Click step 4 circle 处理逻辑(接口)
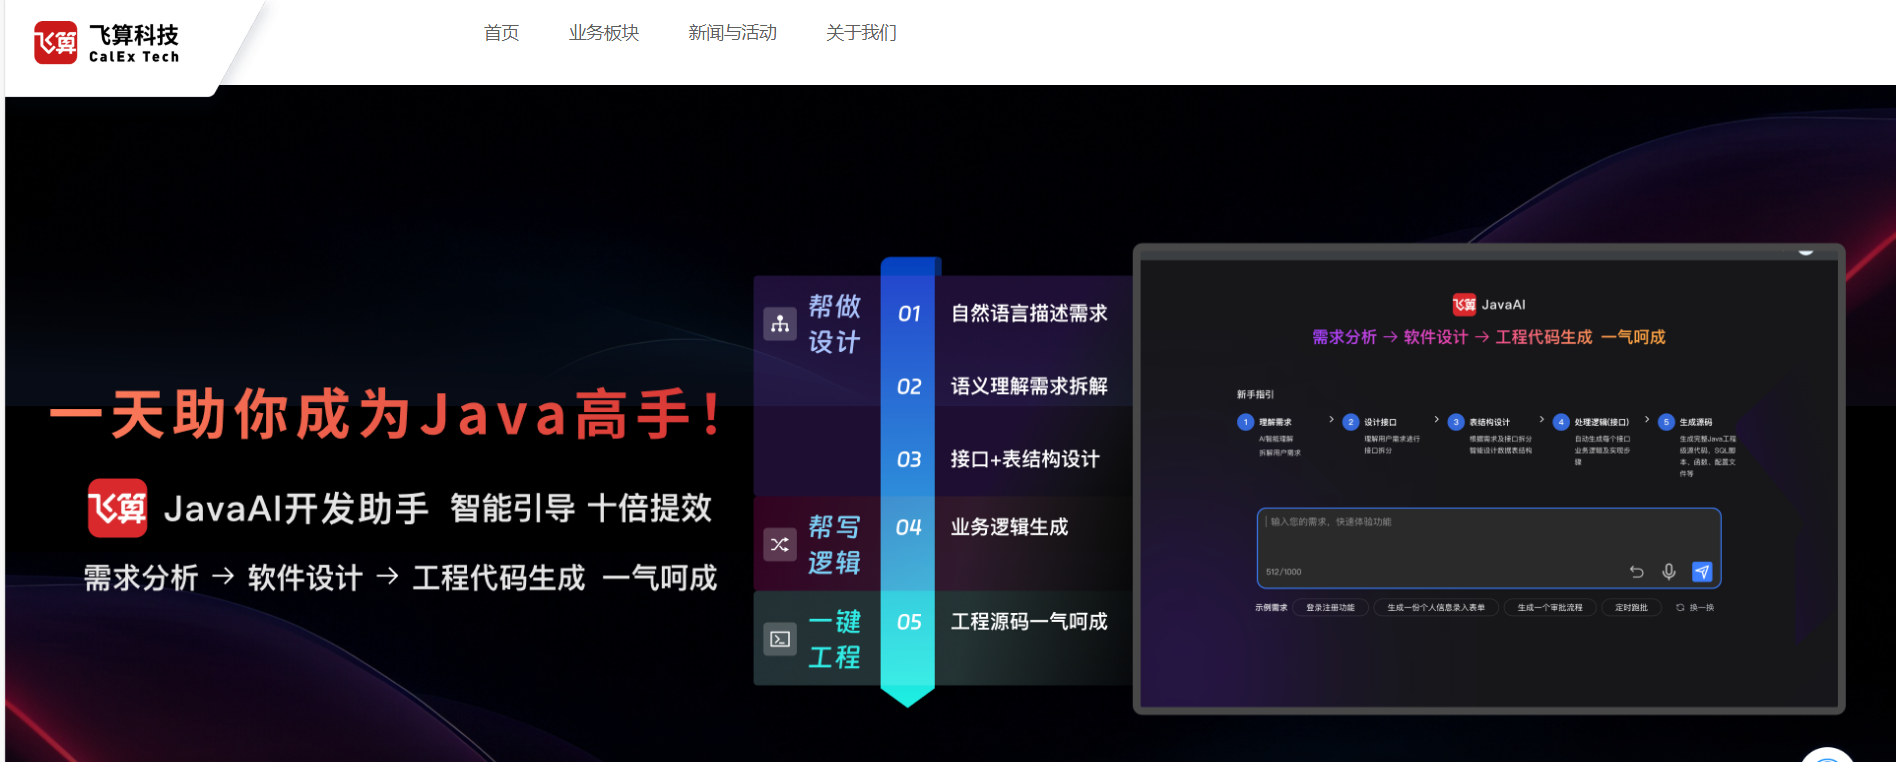 1561,422
